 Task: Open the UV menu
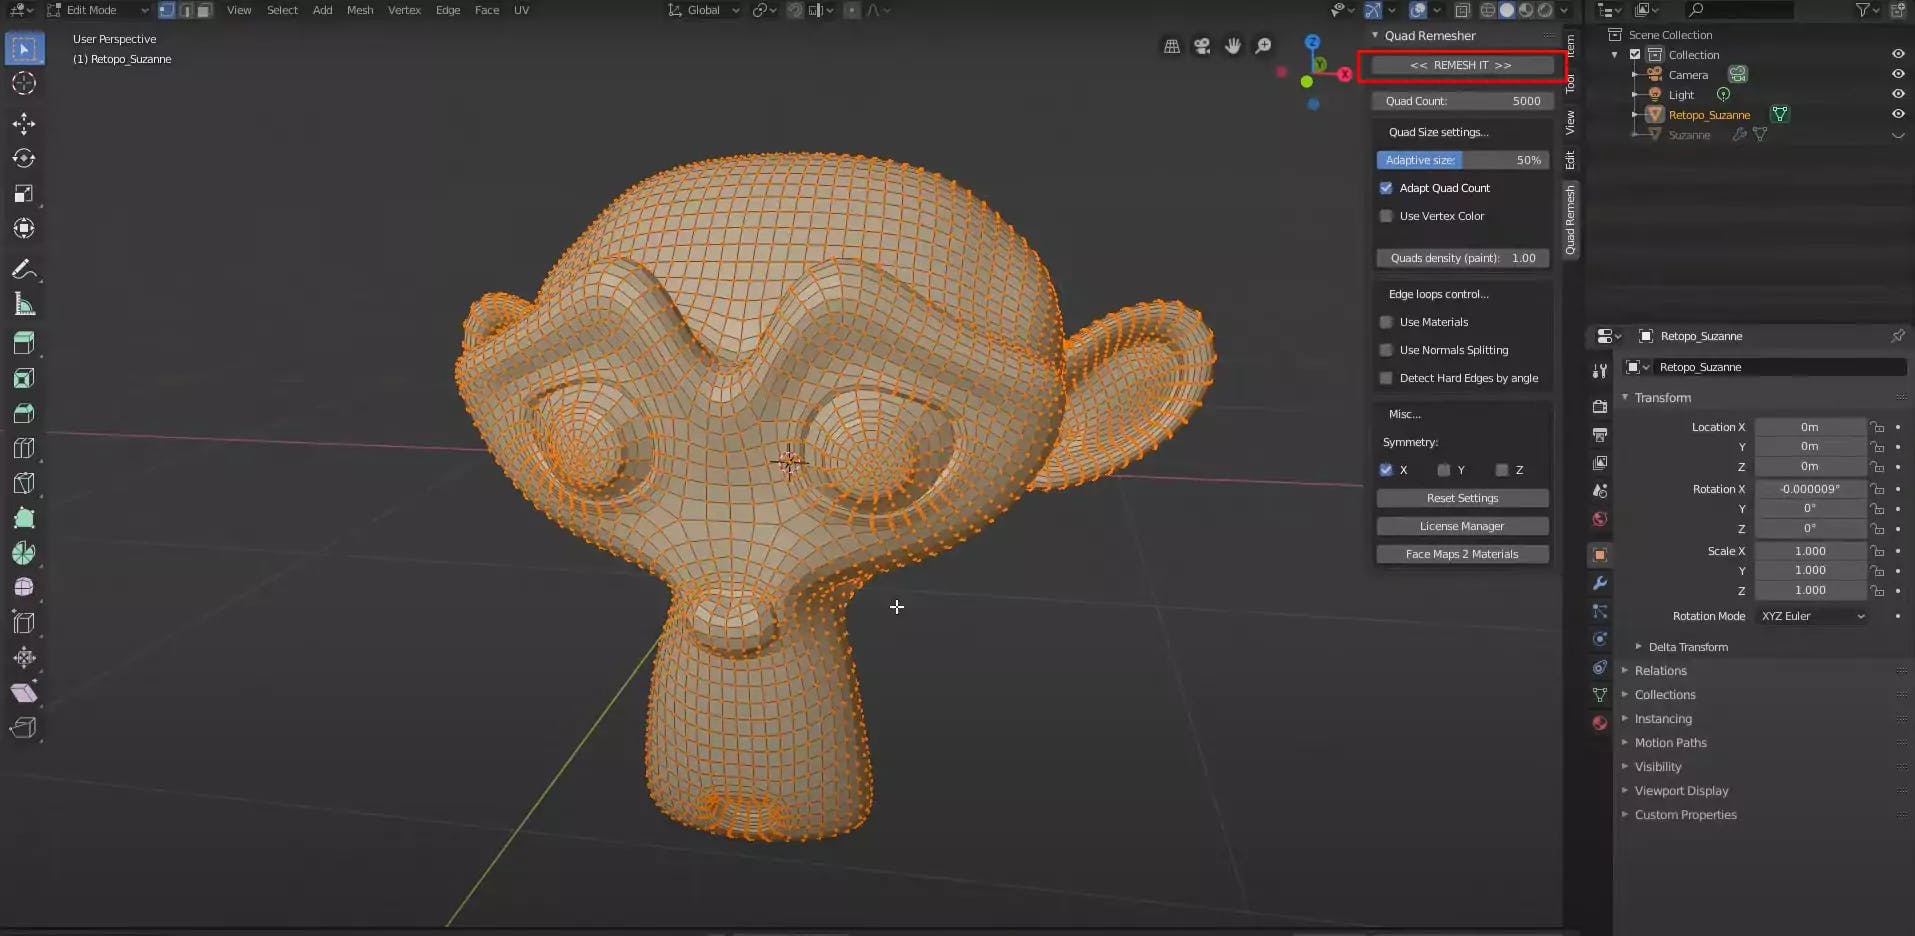click(521, 10)
